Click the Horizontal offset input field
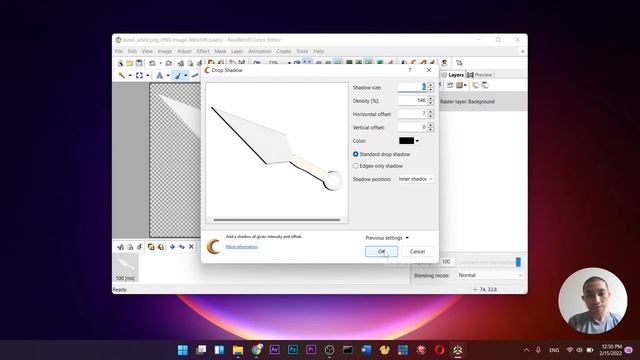The image size is (640, 360). tap(412, 114)
